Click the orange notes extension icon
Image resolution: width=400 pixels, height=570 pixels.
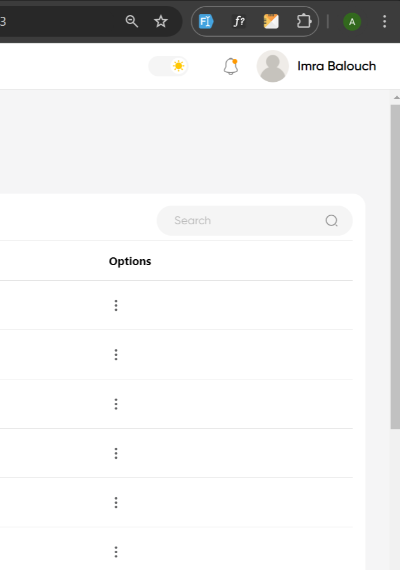pos(271,21)
